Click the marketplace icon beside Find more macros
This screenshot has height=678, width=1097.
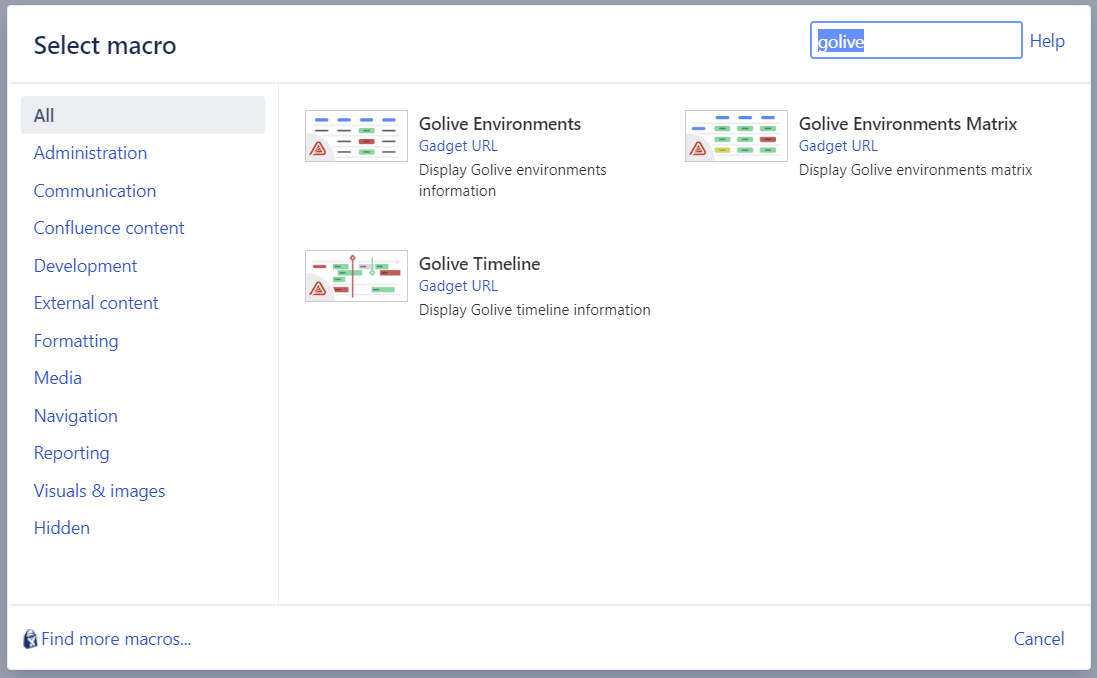30,639
